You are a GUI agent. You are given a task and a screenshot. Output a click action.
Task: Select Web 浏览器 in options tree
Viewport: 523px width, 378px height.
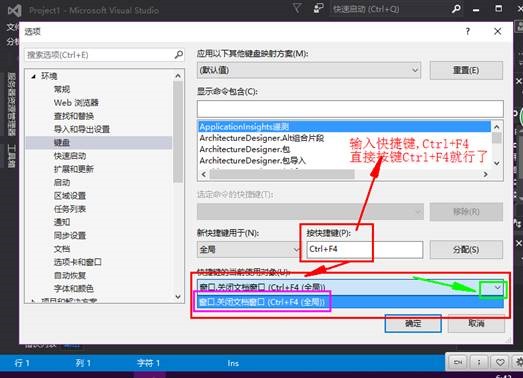click(x=76, y=102)
